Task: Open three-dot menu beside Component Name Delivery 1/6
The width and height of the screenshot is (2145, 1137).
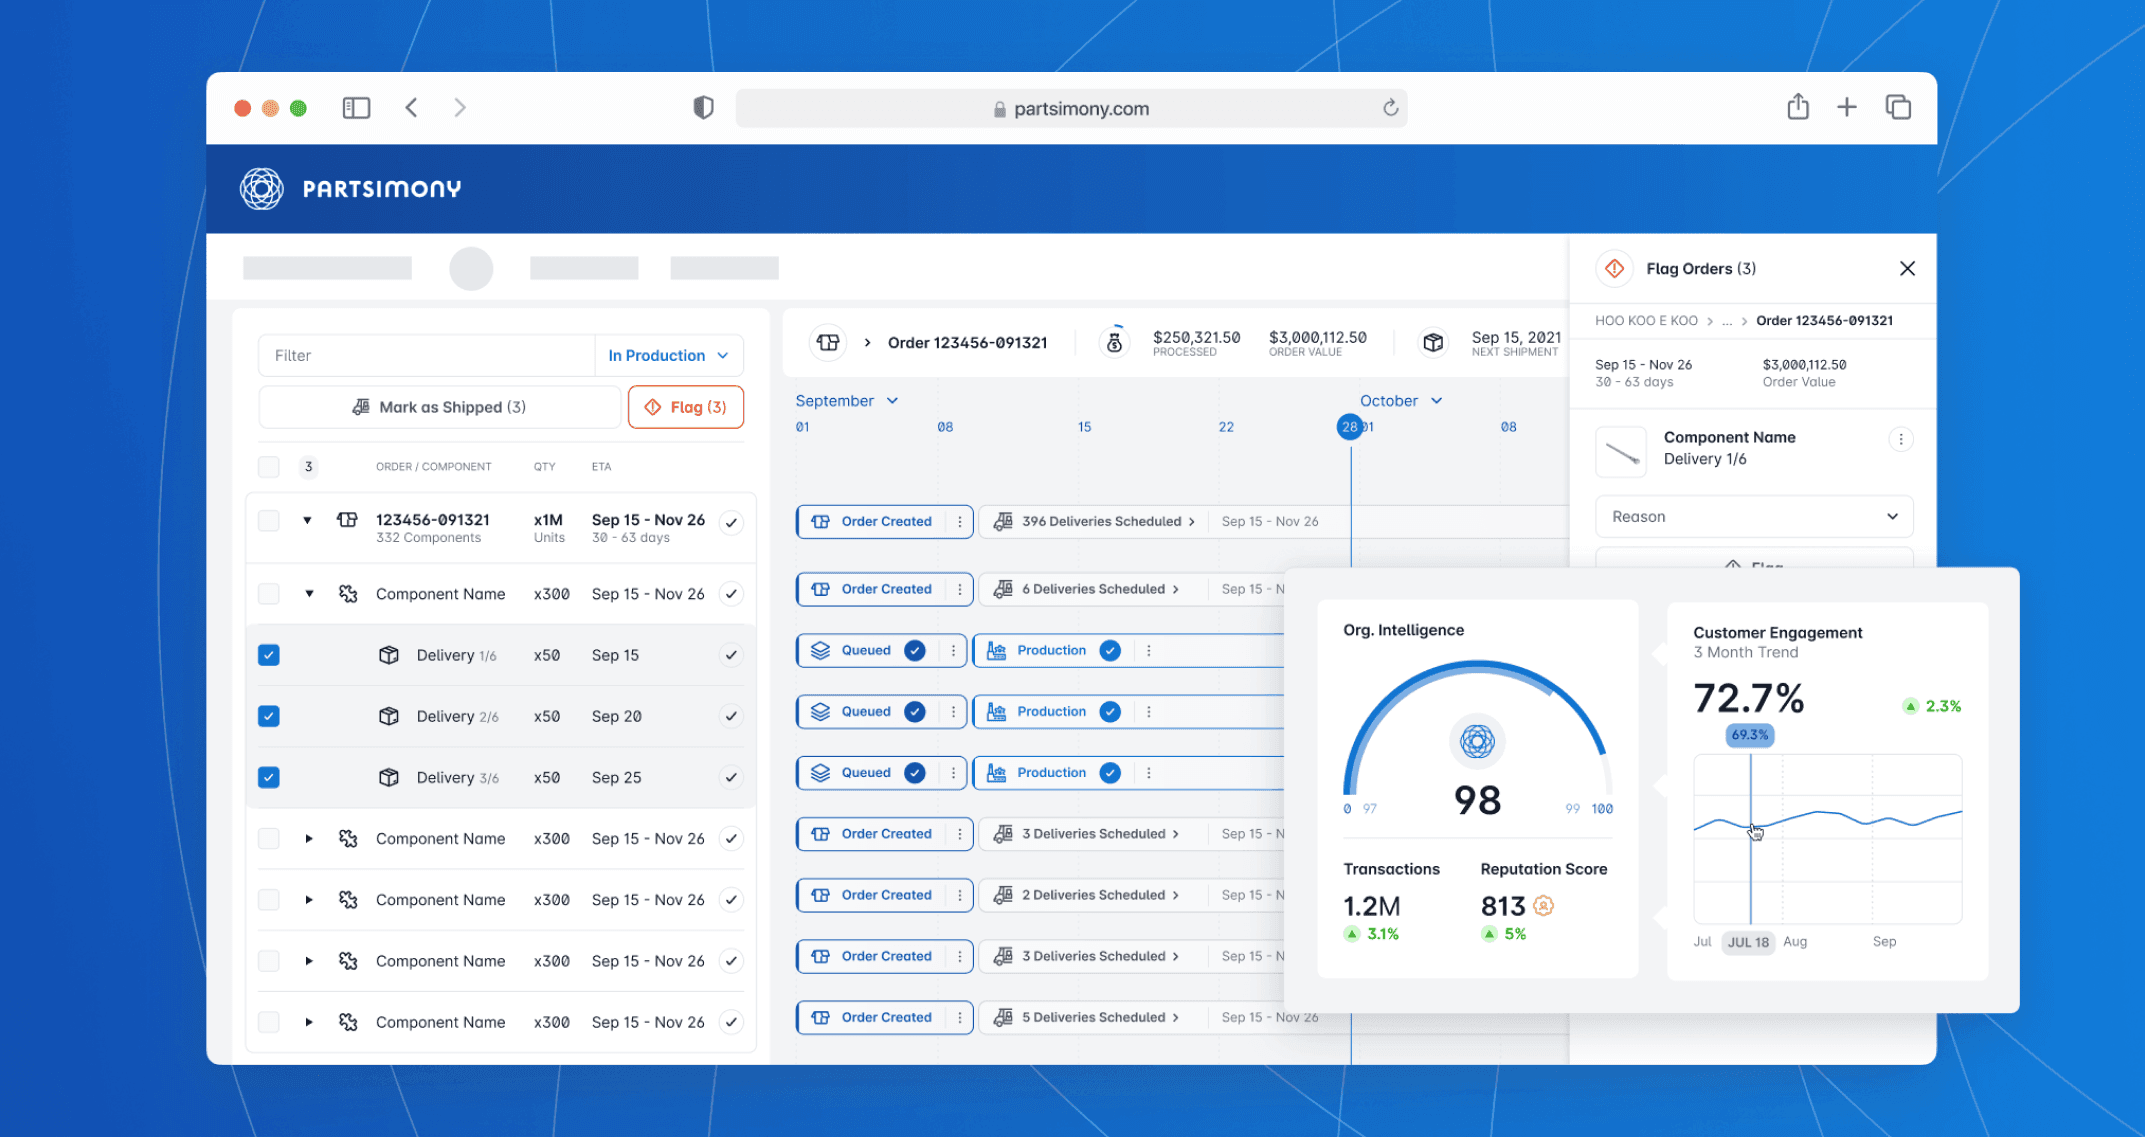Action: (1900, 439)
